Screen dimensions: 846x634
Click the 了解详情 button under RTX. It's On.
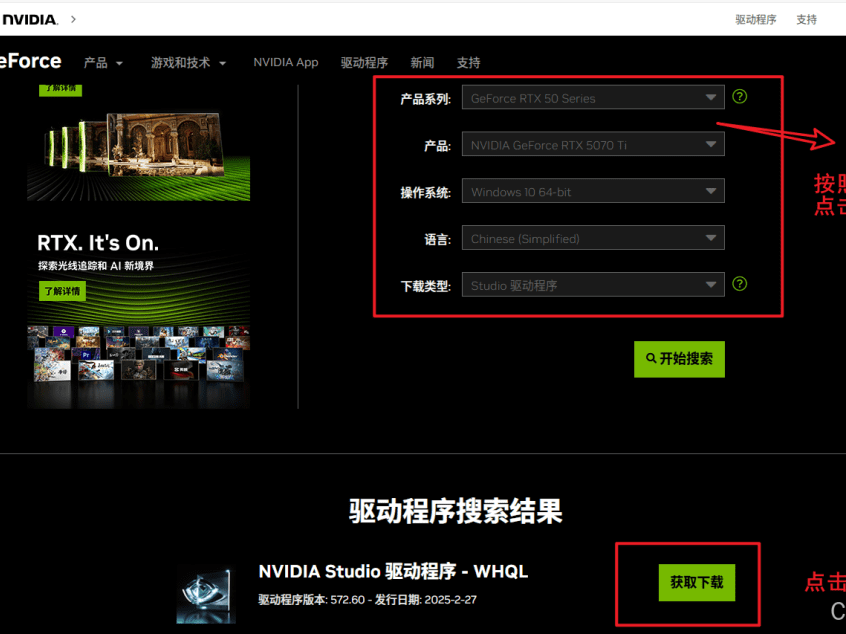pyautogui.click(x=62, y=291)
